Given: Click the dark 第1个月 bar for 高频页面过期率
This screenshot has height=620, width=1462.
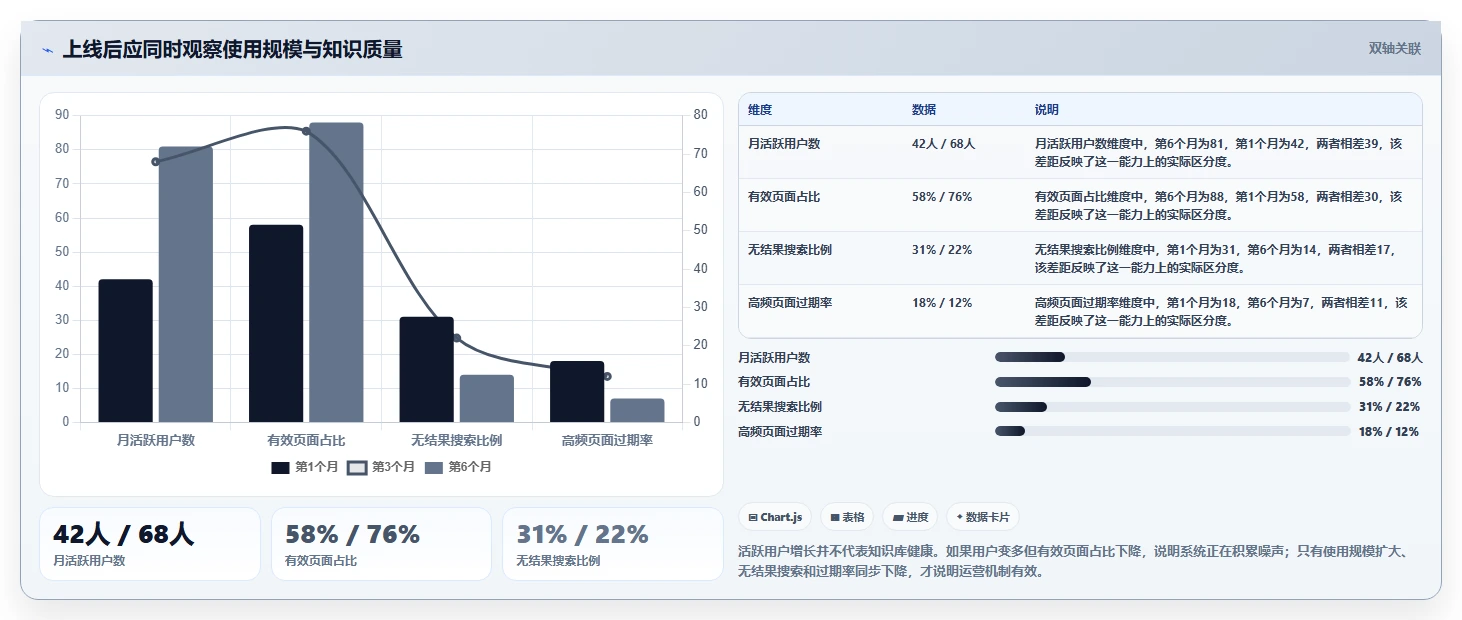Looking at the screenshot, I should pos(577,392).
